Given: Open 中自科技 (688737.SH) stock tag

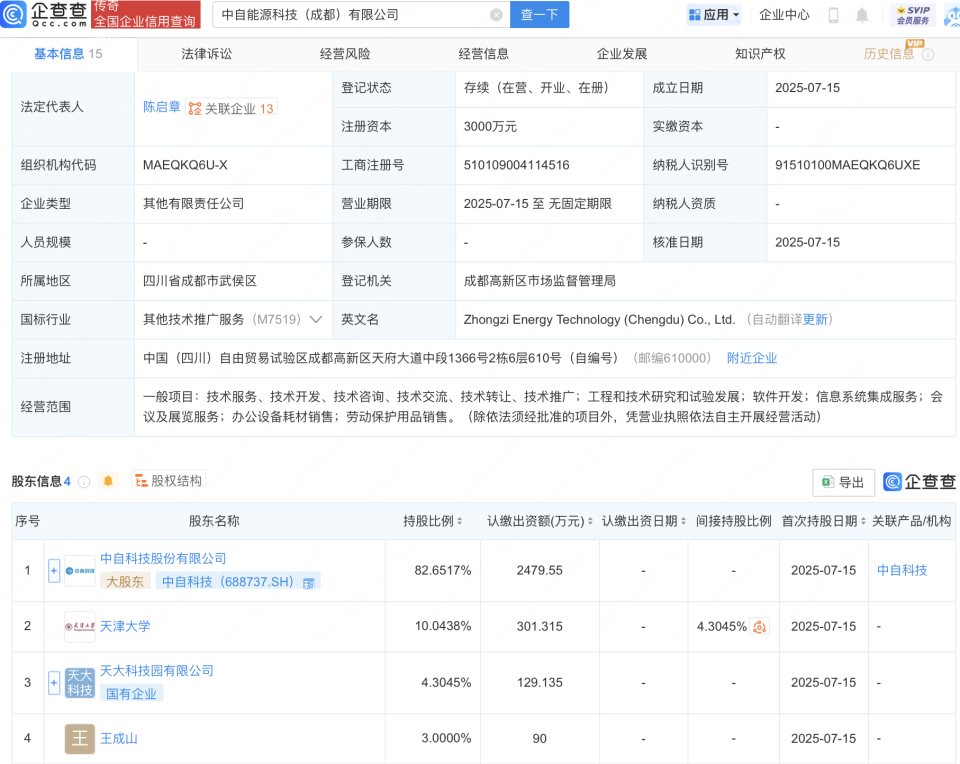Looking at the screenshot, I should 238,582.
